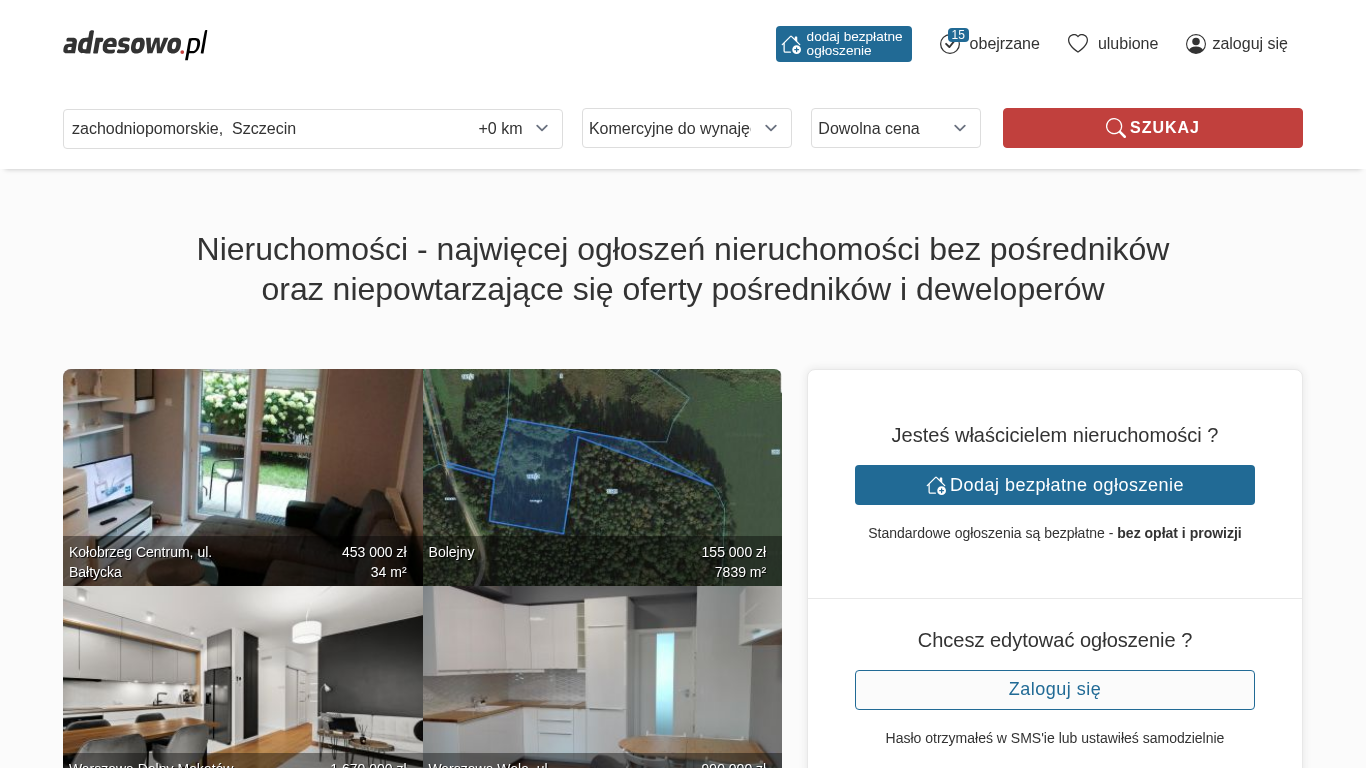The image size is (1366, 768).
Task: Click the adresowo.pl logo
Action: (135, 44)
